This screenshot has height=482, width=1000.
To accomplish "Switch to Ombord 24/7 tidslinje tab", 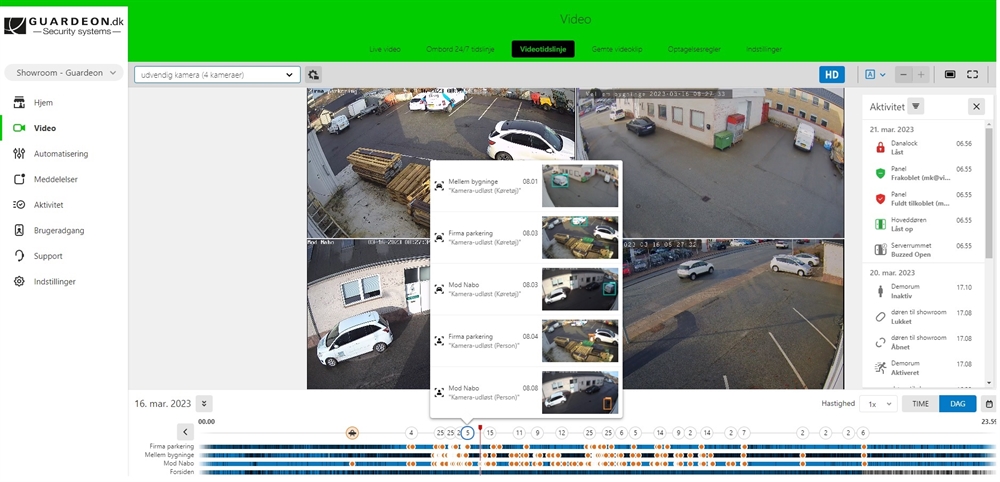I will (x=461, y=49).
